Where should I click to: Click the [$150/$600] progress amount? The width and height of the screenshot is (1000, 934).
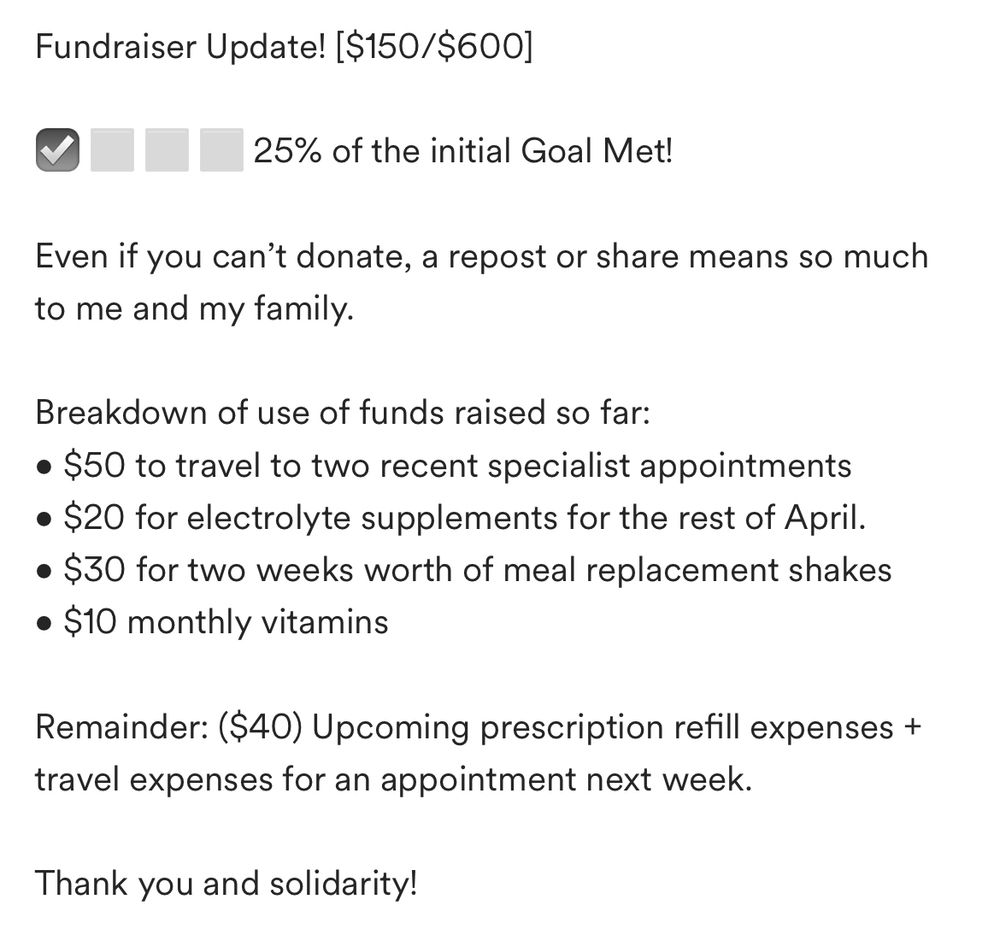click(x=433, y=47)
